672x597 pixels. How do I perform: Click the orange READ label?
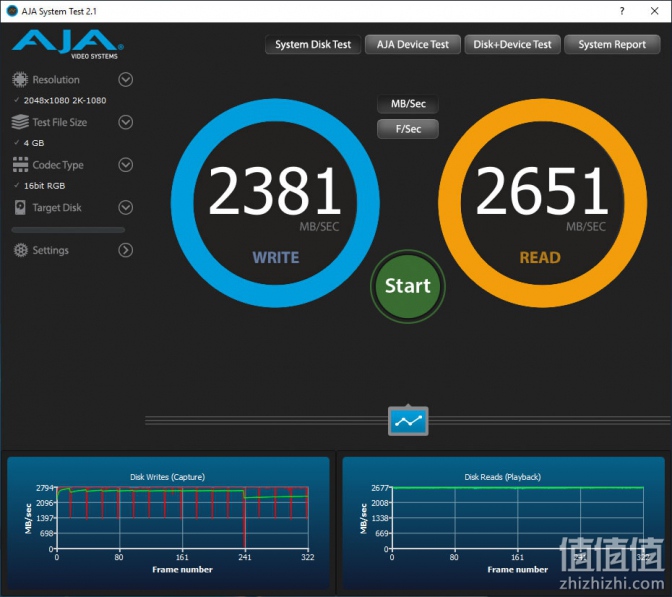coord(540,258)
